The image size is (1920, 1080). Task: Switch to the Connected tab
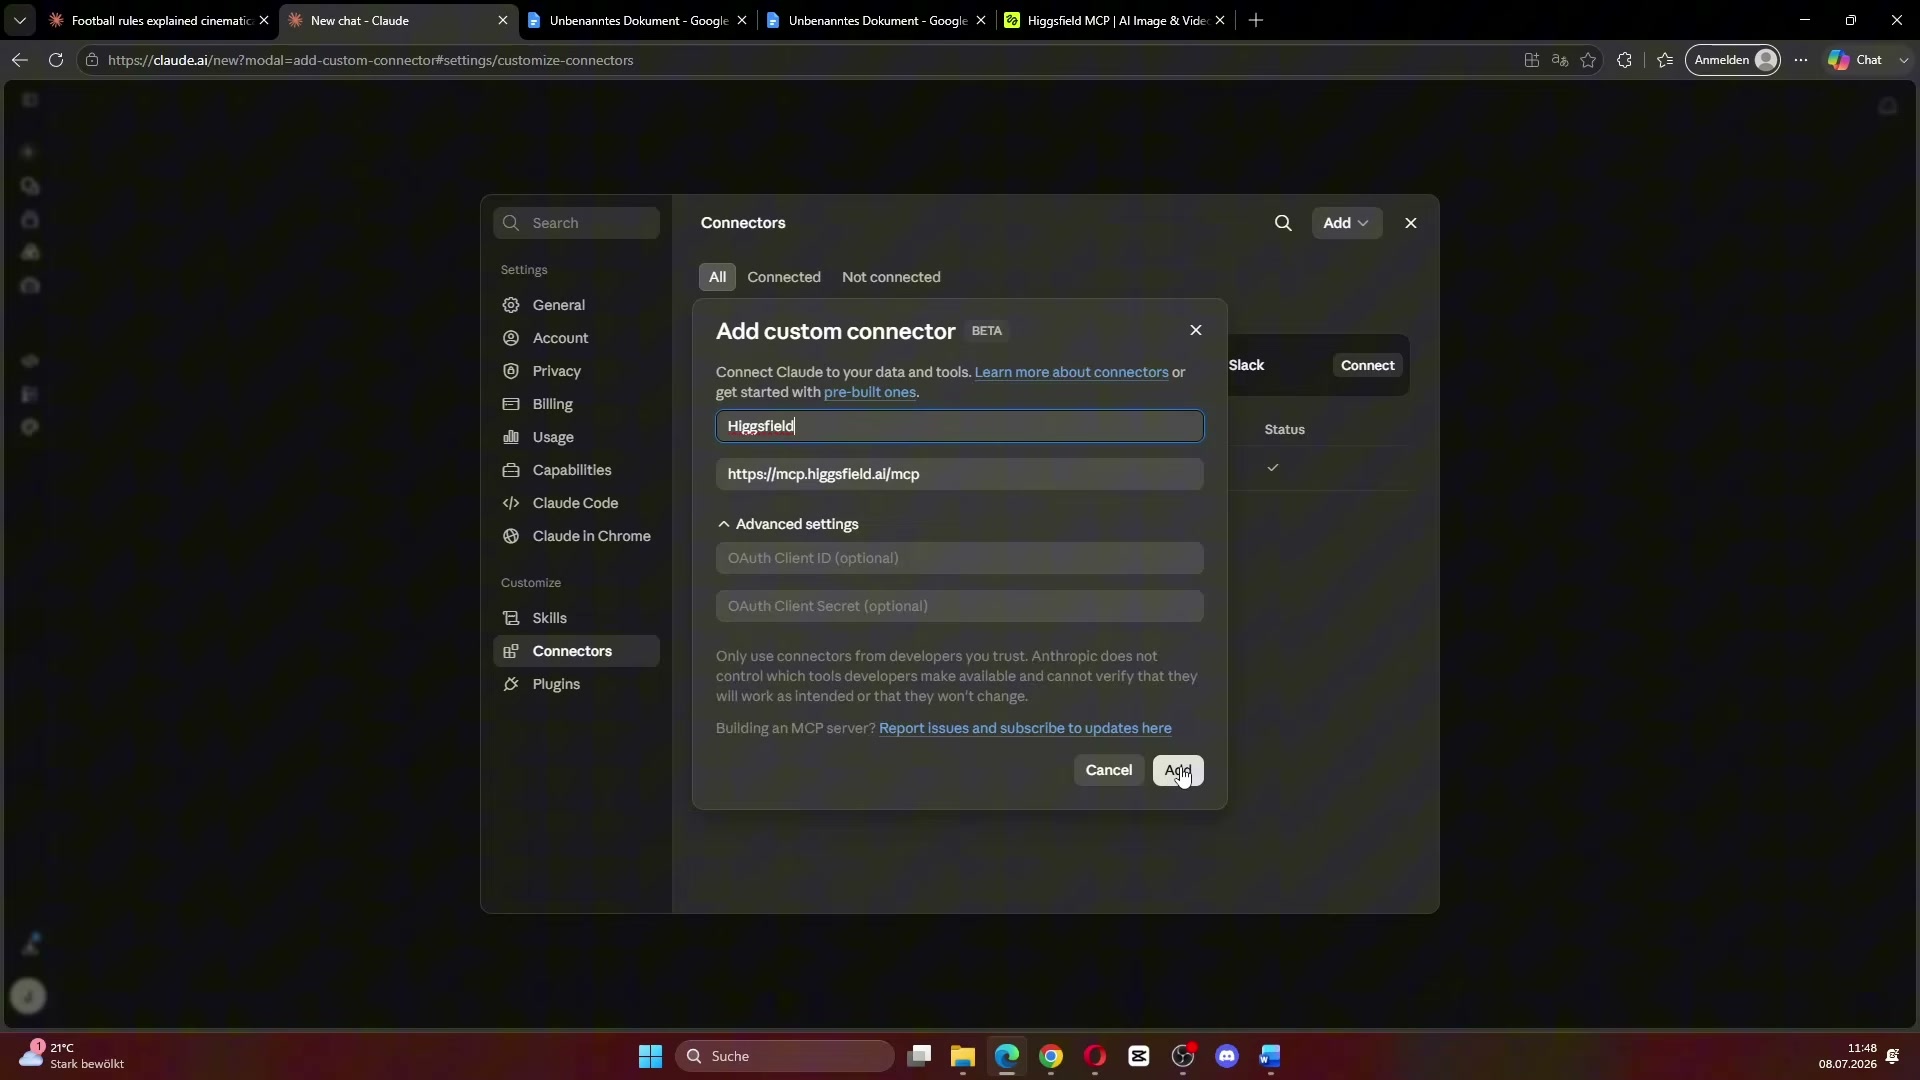click(784, 277)
